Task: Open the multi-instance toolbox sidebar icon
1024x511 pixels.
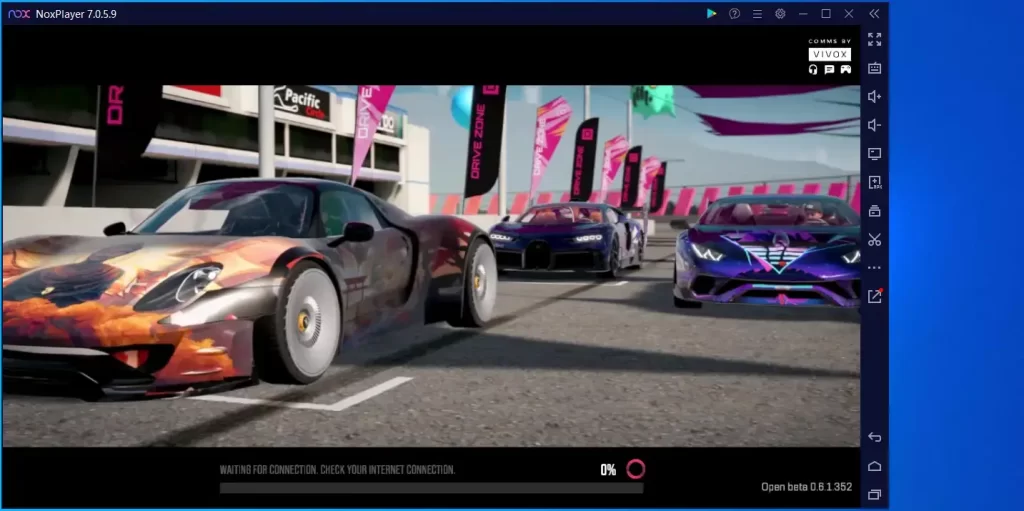Action: click(874, 210)
